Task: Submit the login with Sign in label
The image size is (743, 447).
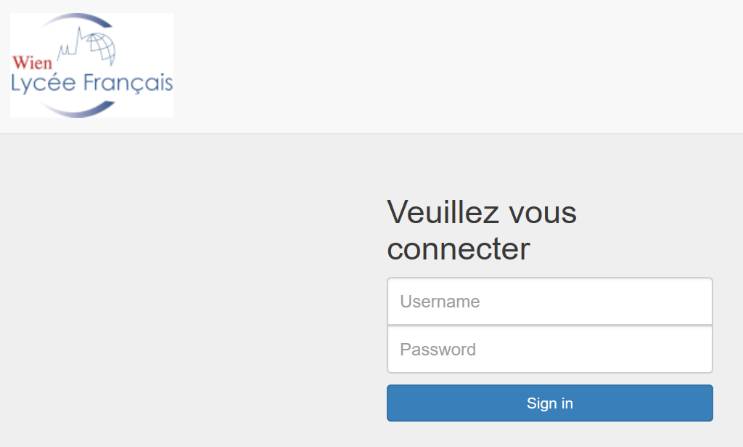Action: [x=550, y=403]
